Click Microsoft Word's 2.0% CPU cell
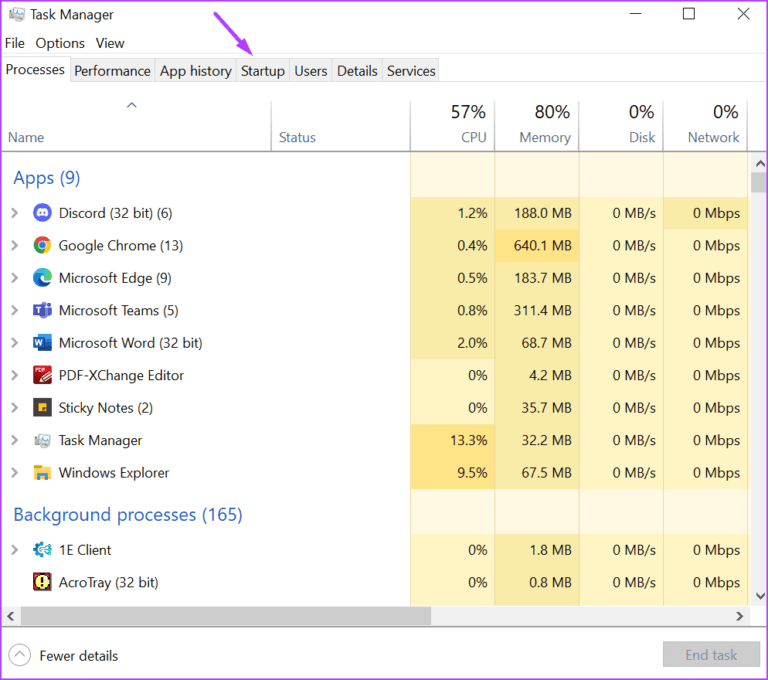The height and width of the screenshot is (680, 768). pos(452,342)
